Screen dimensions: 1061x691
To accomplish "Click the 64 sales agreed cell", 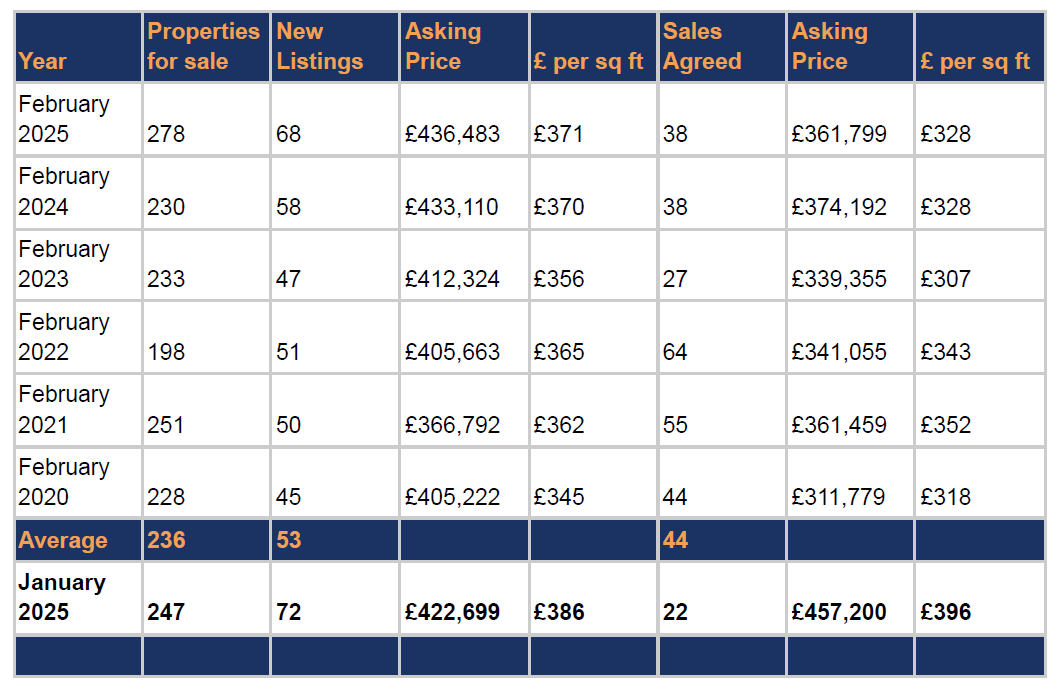I will (x=675, y=352).
